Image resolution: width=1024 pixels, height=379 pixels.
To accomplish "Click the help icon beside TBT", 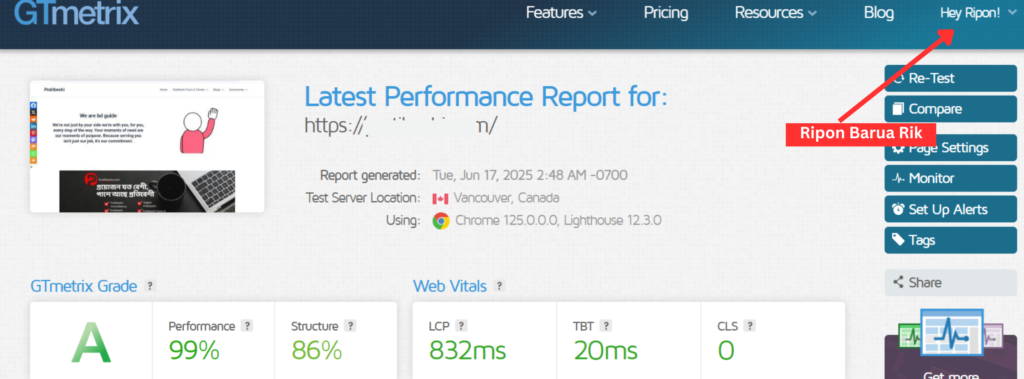I will coord(606,326).
